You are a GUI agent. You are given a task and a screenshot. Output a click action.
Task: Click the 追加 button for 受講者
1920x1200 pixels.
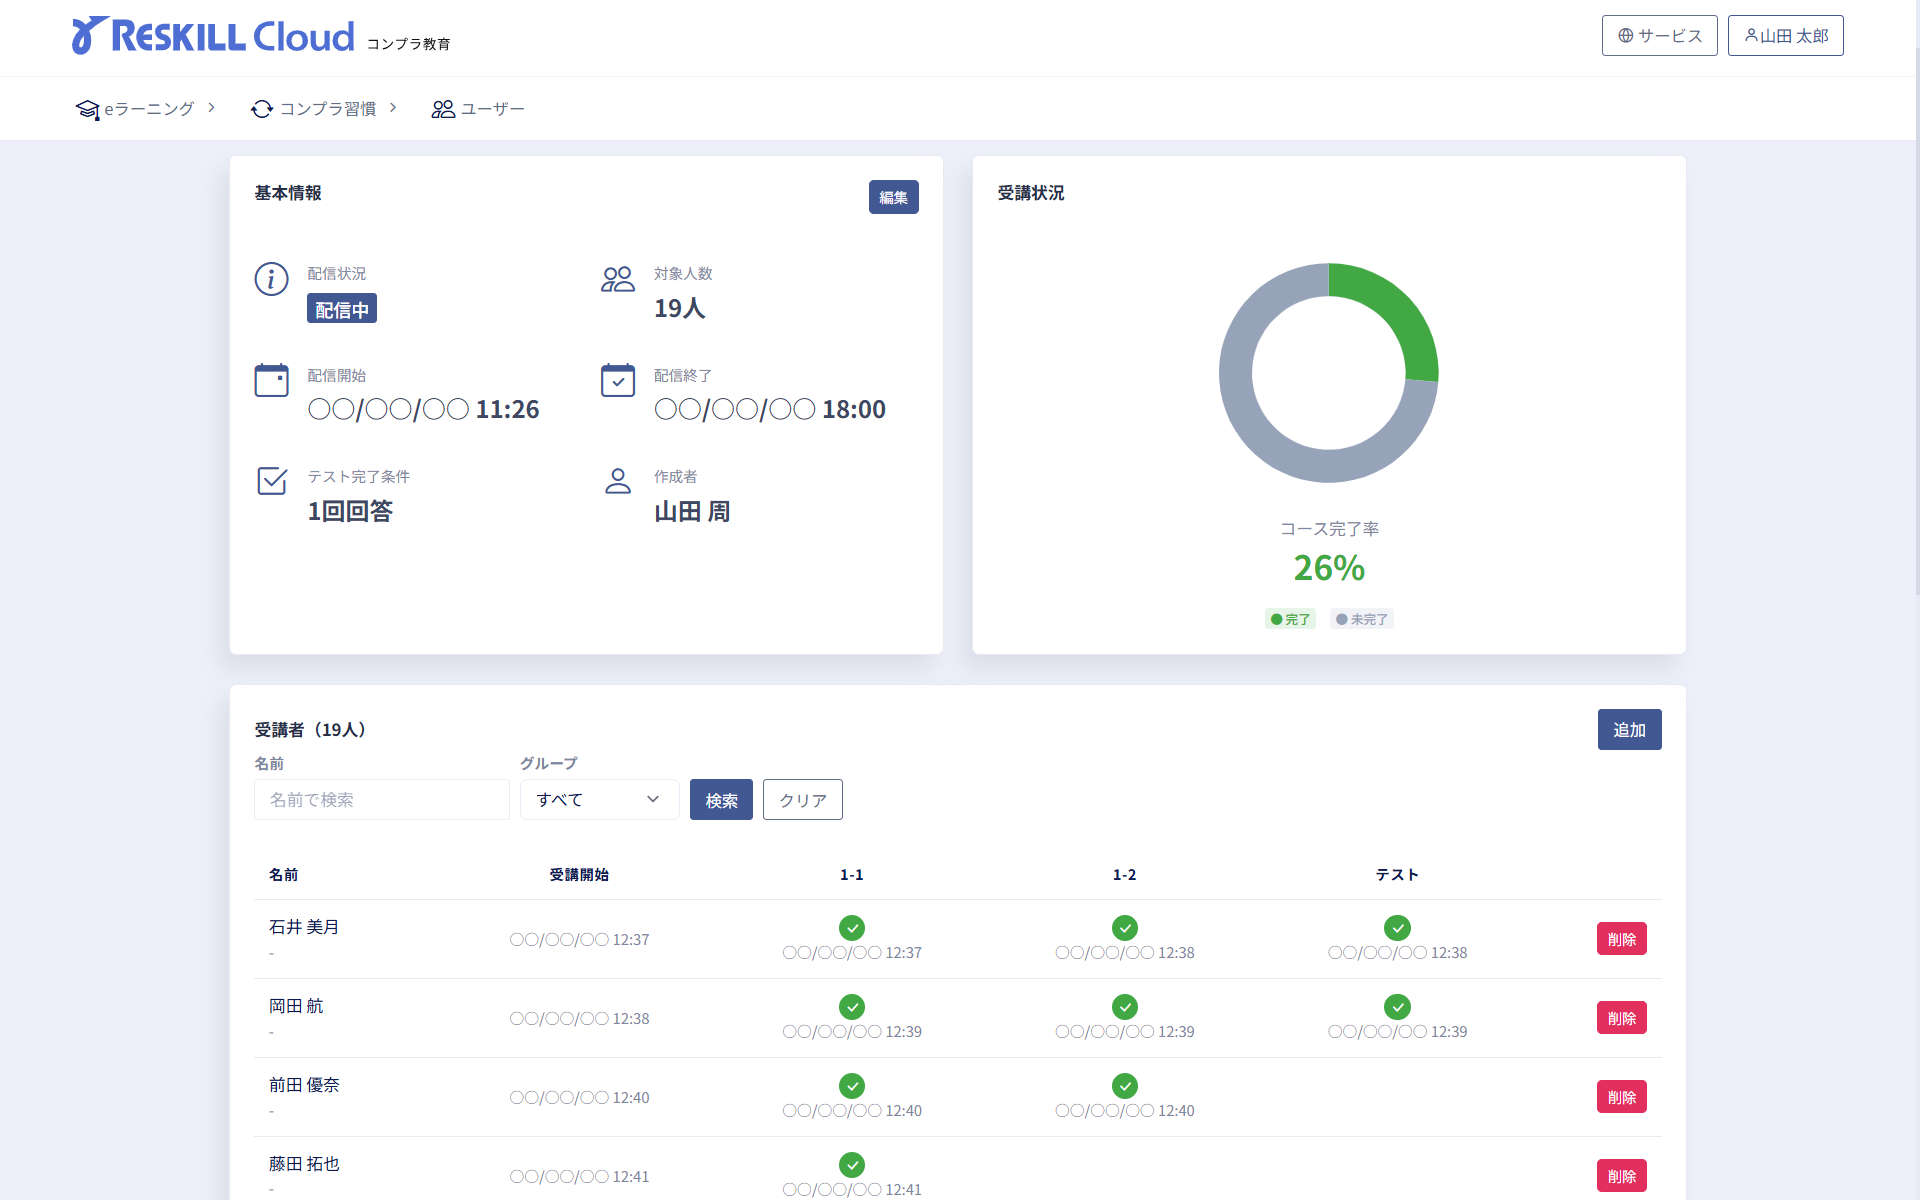(x=1629, y=730)
